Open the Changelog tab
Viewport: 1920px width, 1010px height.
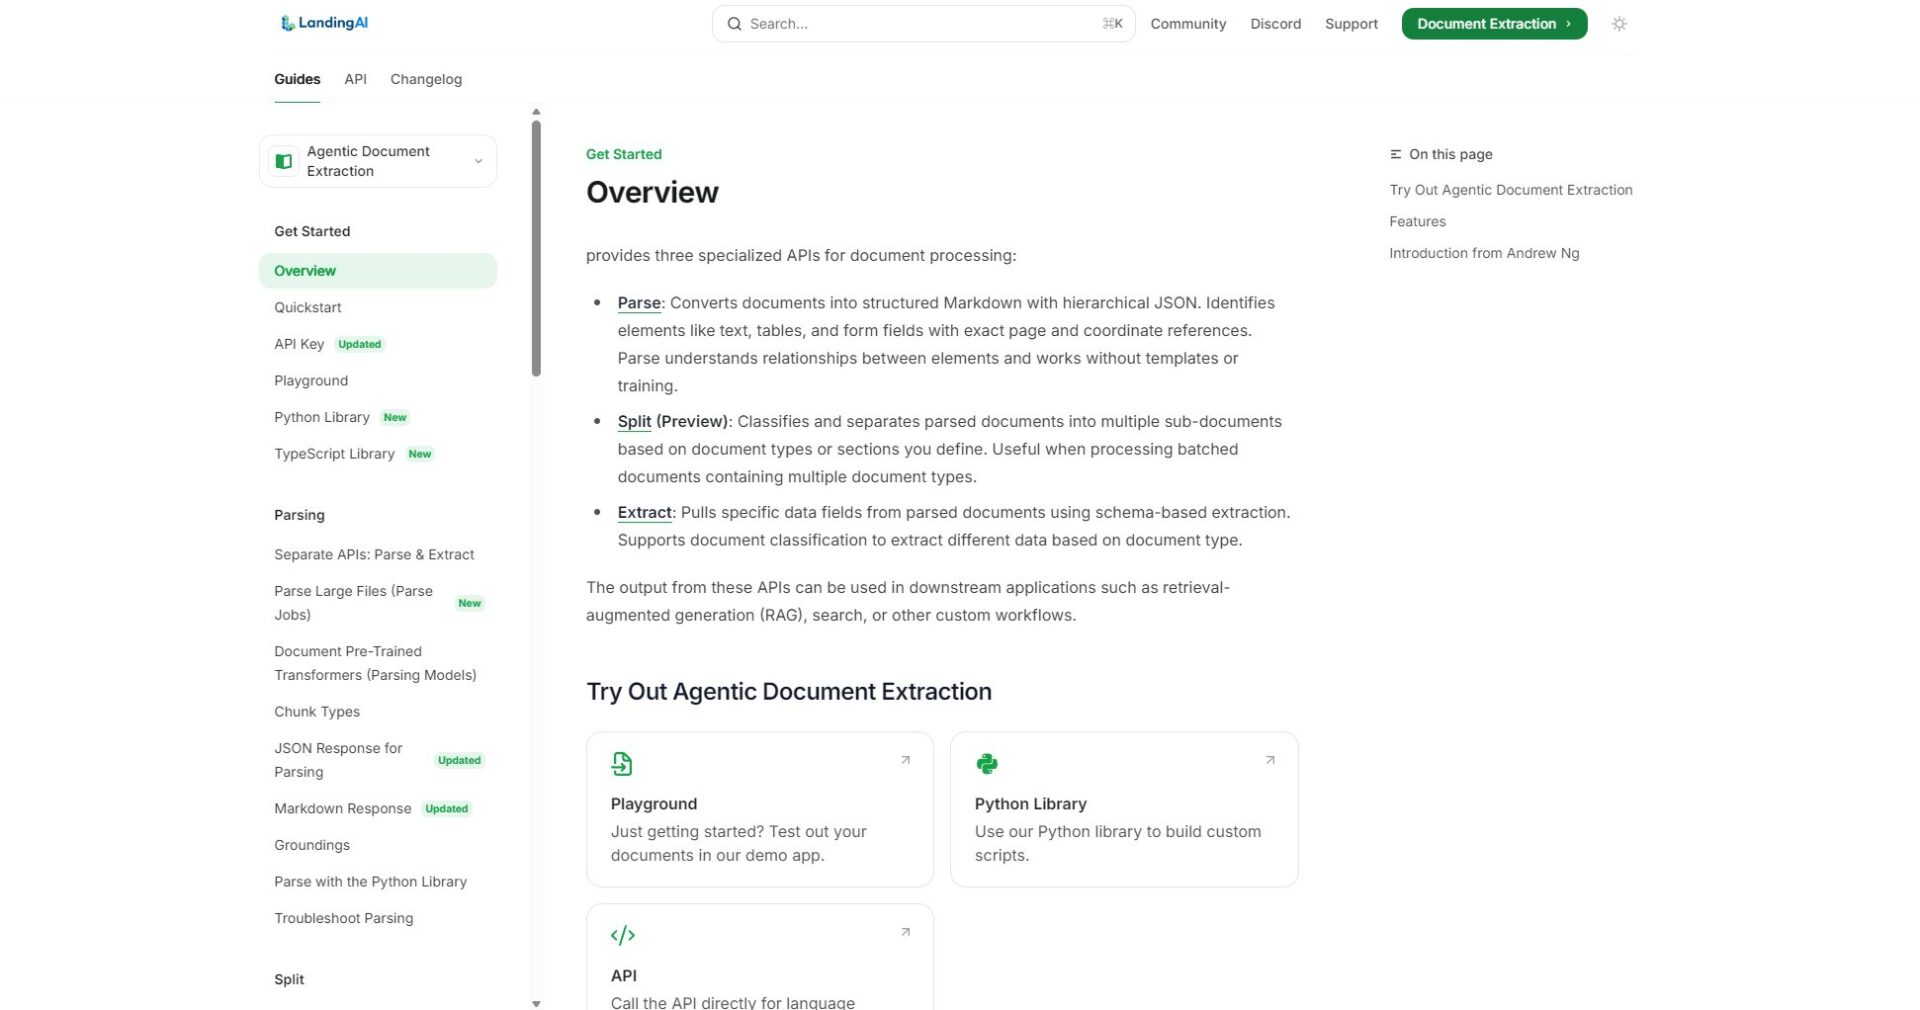(426, 79)
